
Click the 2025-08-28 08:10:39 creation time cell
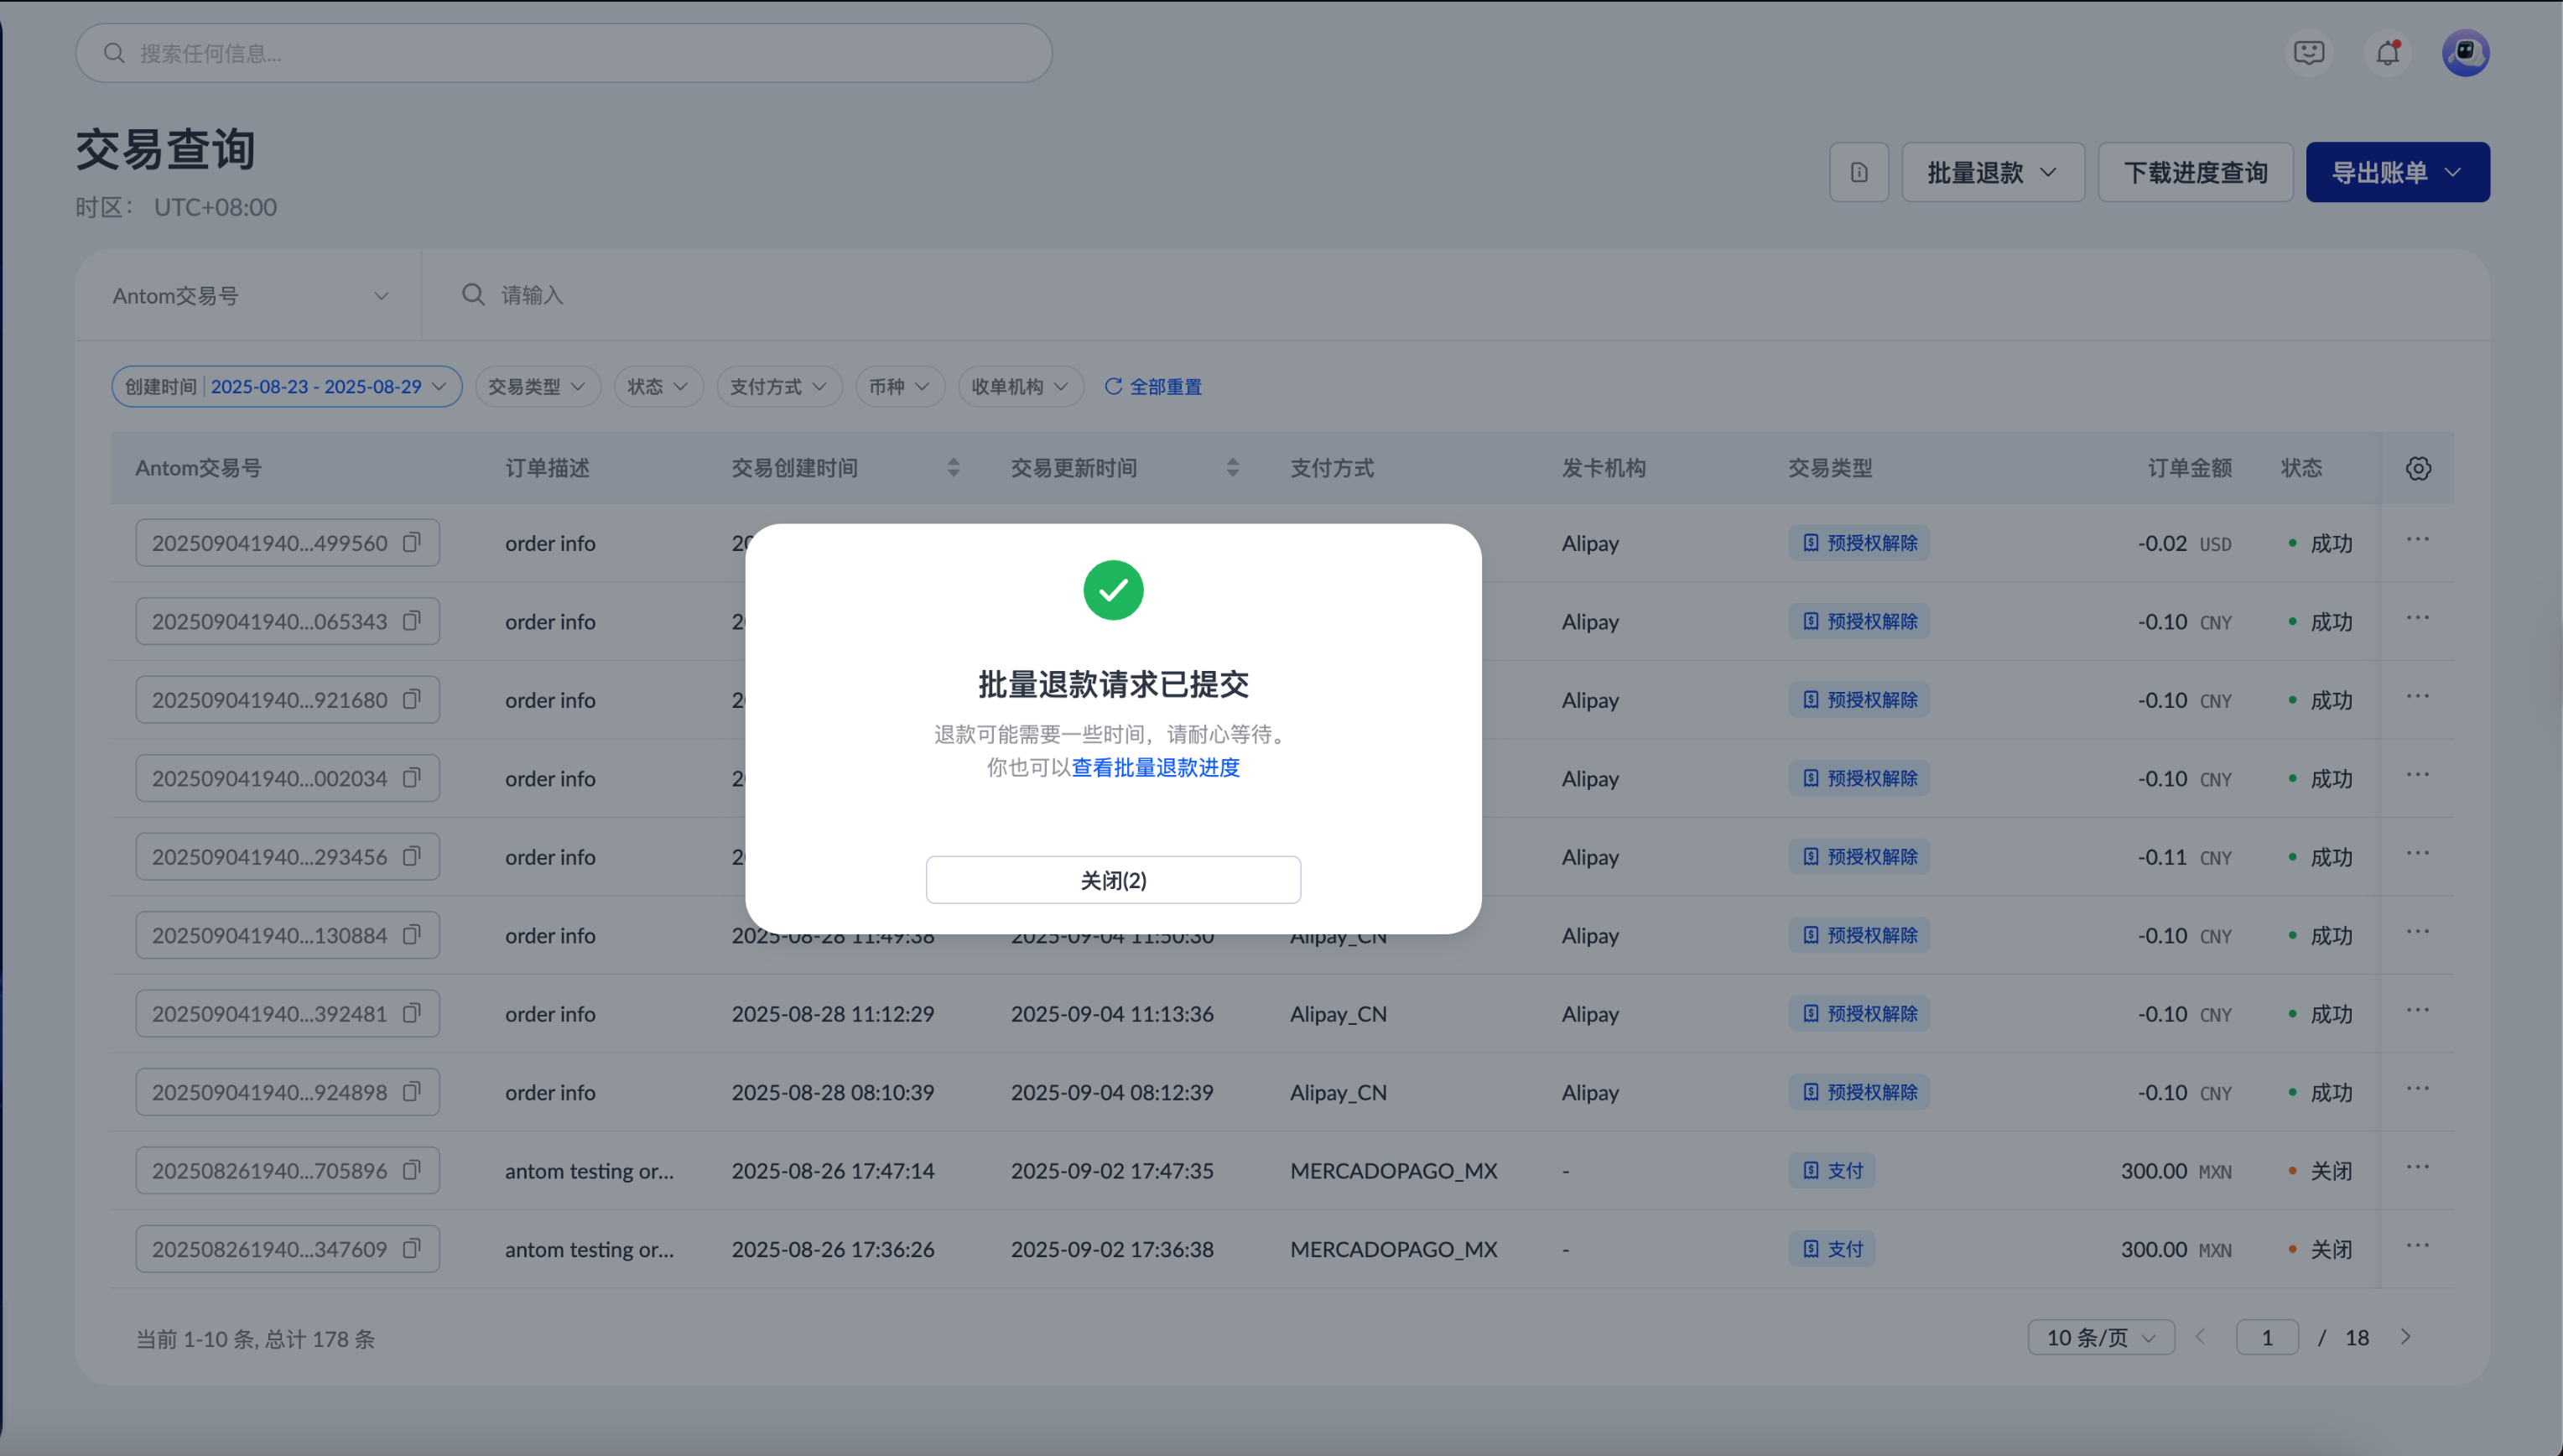click(833, 1092)
